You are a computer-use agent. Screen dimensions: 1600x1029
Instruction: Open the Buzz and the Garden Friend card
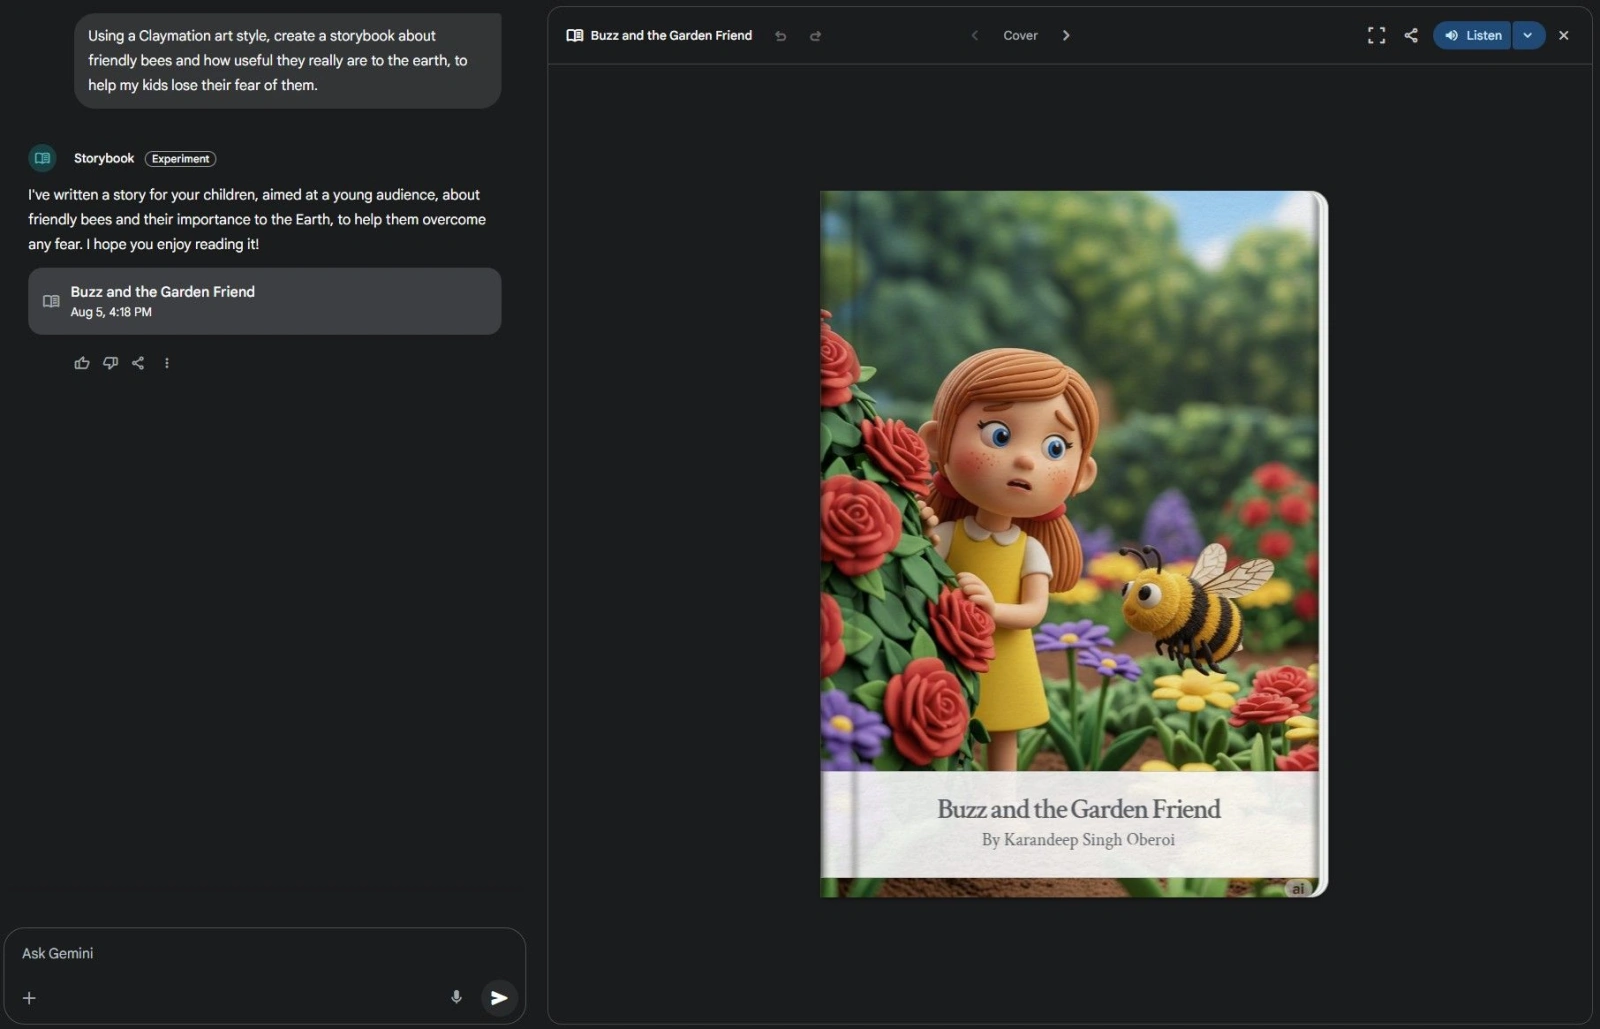[x=264, y=301]
